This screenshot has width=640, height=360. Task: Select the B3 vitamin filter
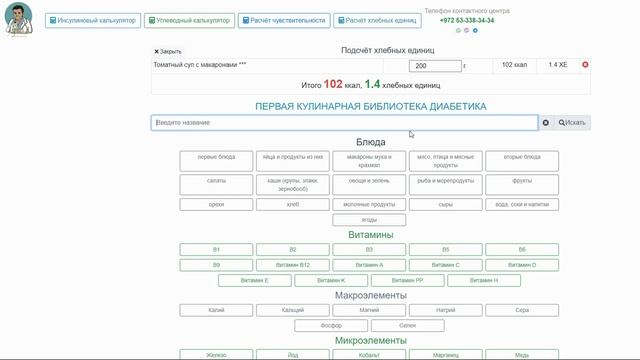369,249
